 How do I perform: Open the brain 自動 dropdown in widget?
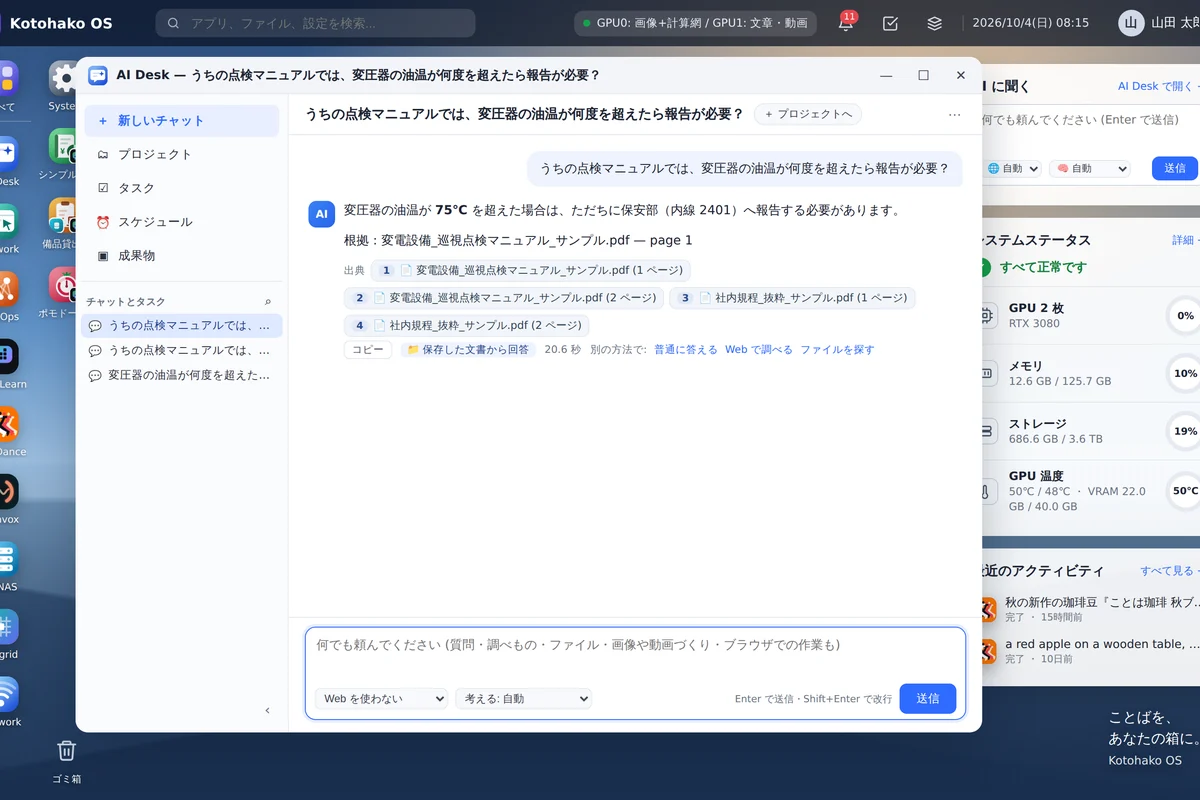coord(1089,169)
